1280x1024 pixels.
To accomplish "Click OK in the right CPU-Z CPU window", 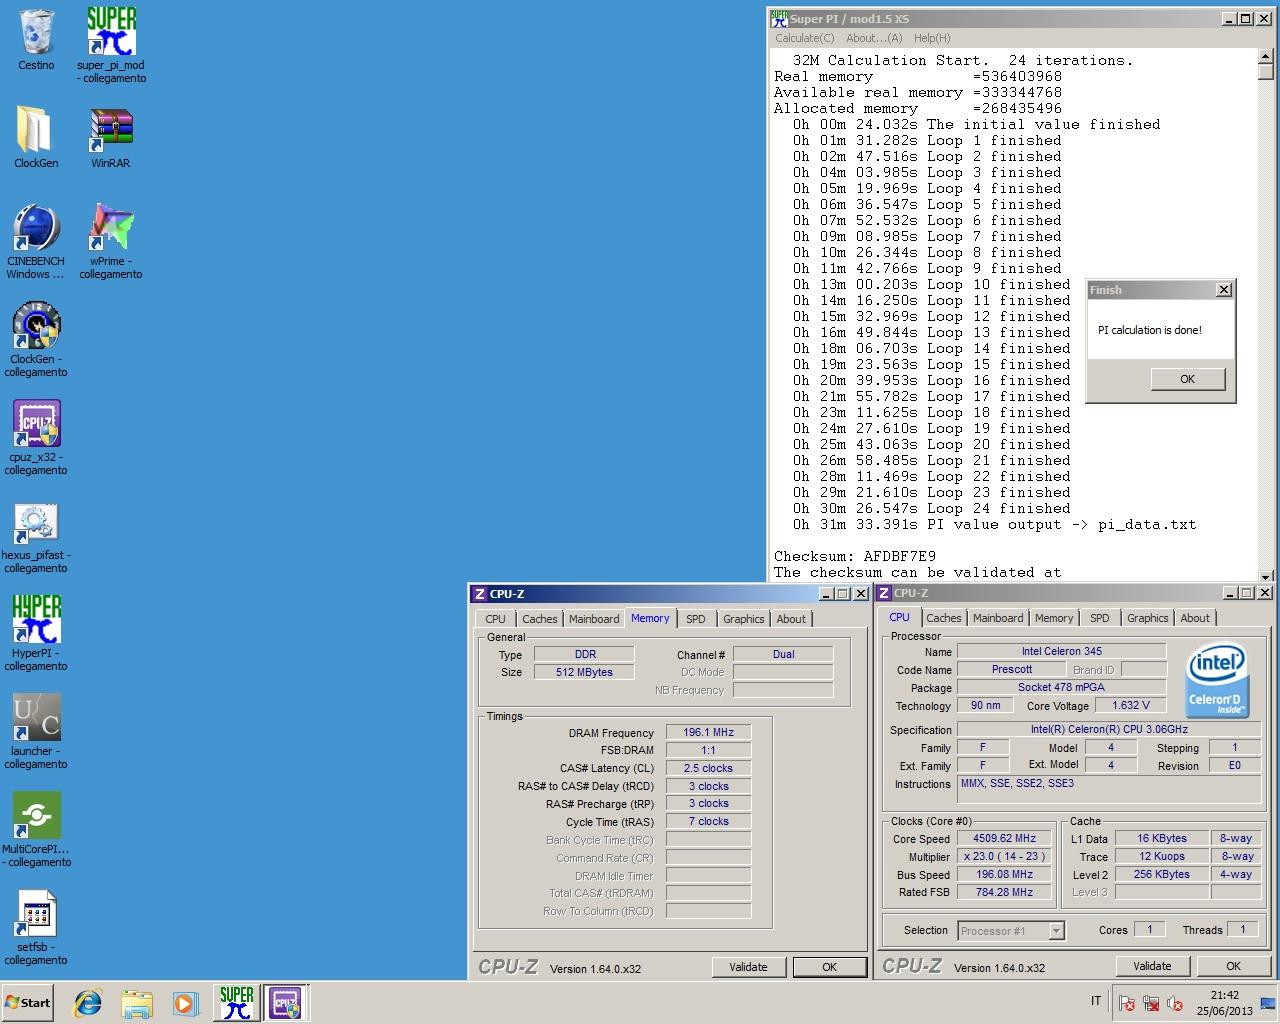I will tap(1233, 966).
